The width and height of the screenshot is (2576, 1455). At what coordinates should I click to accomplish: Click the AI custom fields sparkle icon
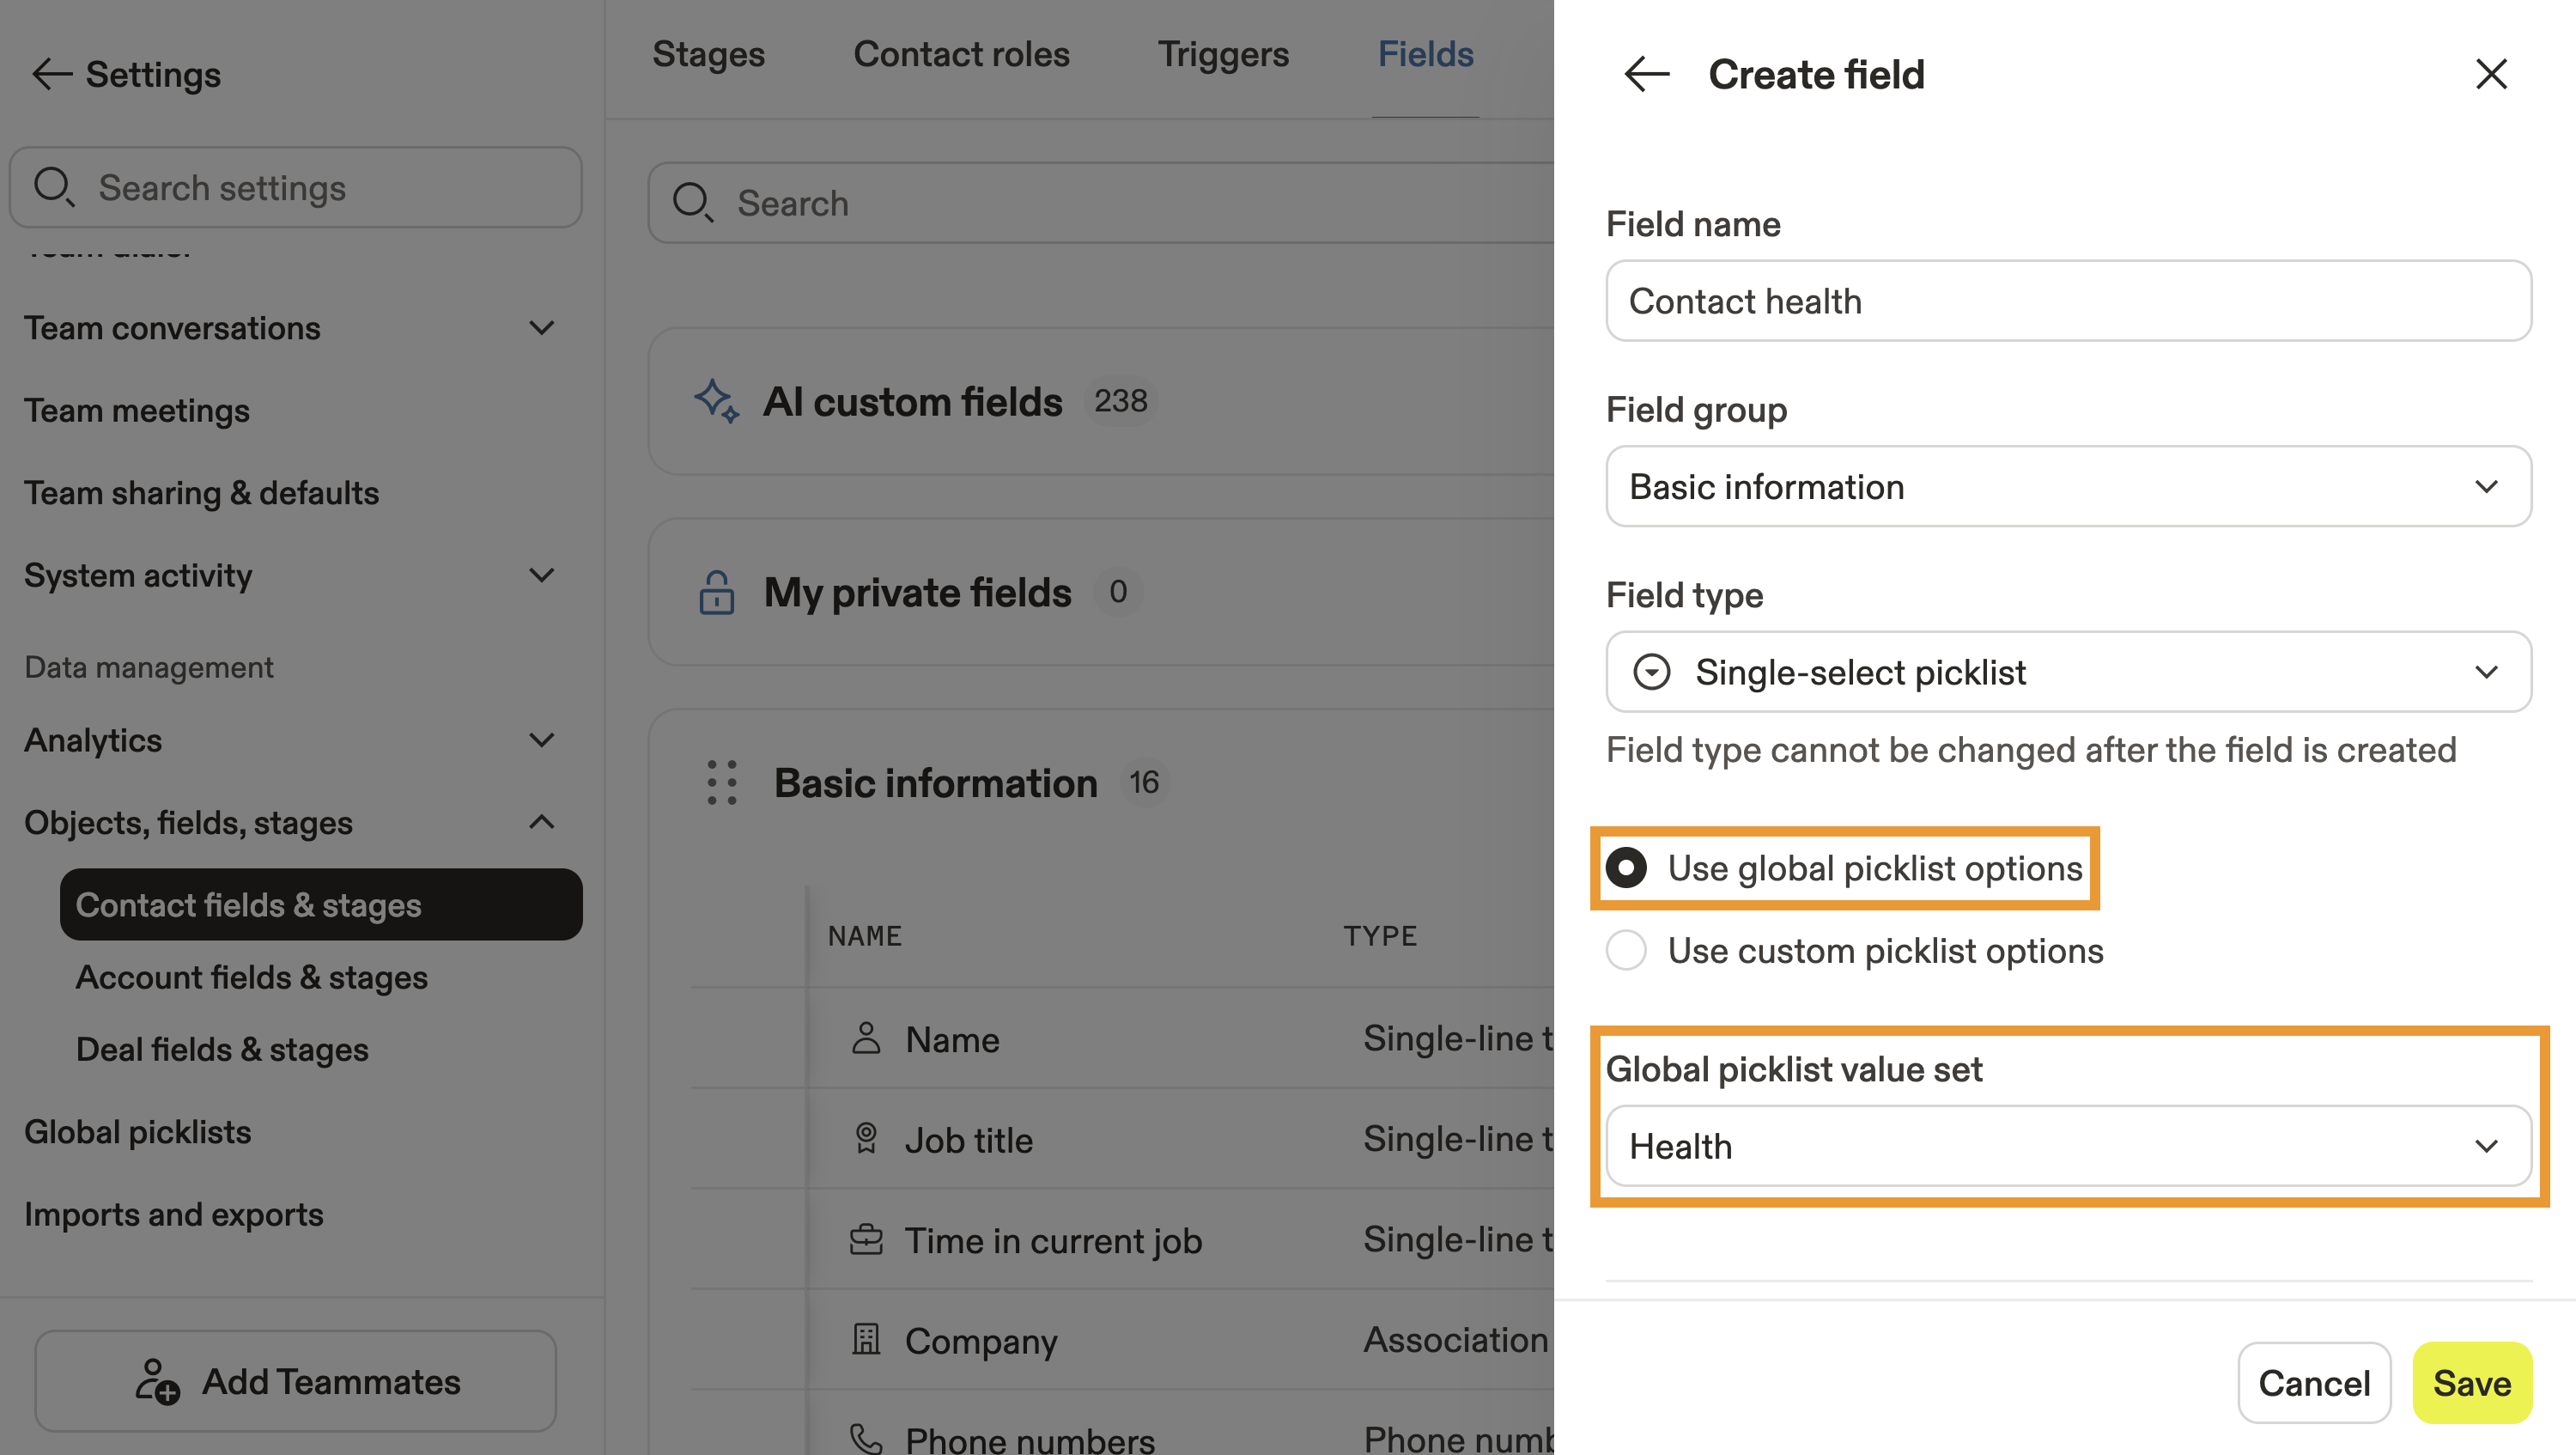(x=716, y=401)
